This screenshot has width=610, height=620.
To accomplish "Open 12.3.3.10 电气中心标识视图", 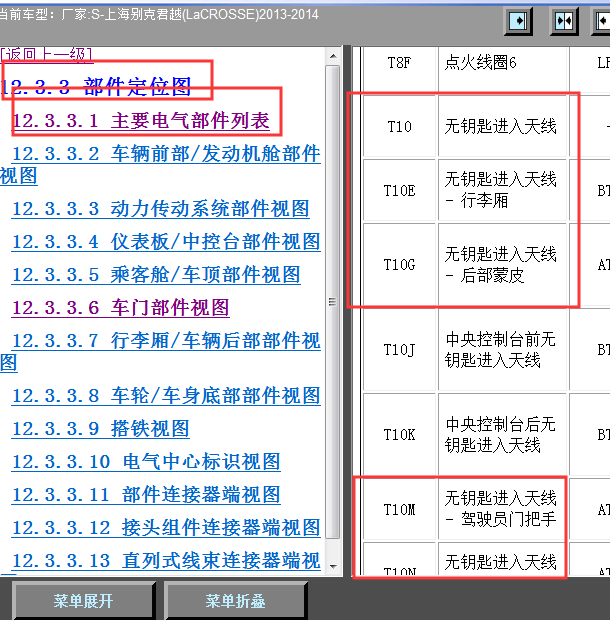I will pyautogui.click(x=146, y=461).
